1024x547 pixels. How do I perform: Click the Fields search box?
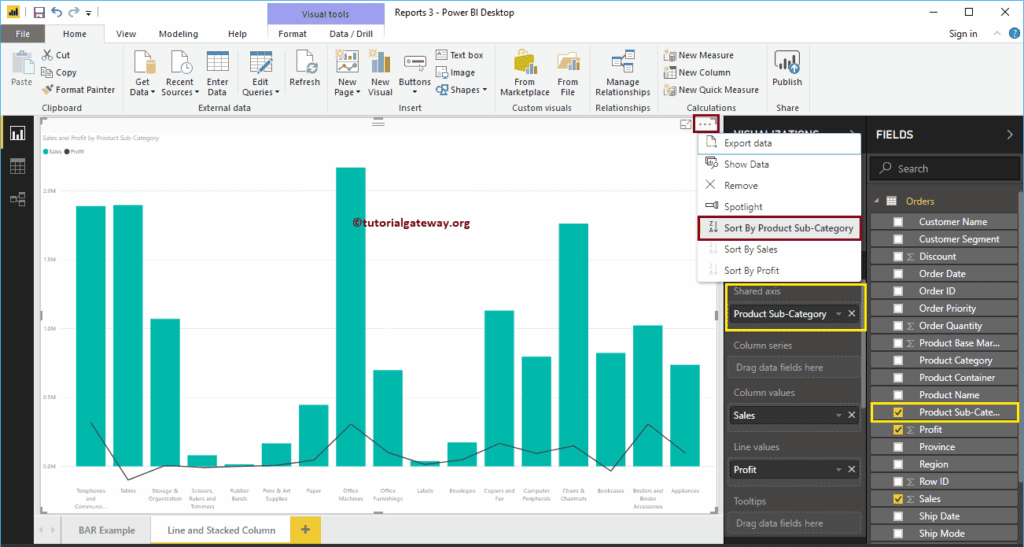click(945, 169)
